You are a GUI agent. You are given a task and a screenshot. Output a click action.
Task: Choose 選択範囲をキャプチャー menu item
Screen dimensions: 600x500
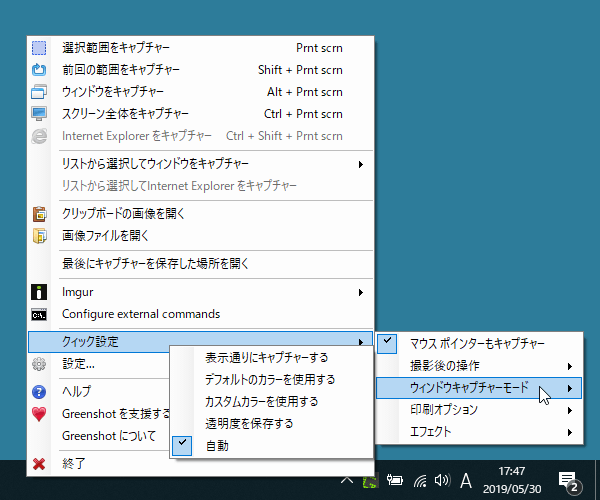tap(201, 48)
